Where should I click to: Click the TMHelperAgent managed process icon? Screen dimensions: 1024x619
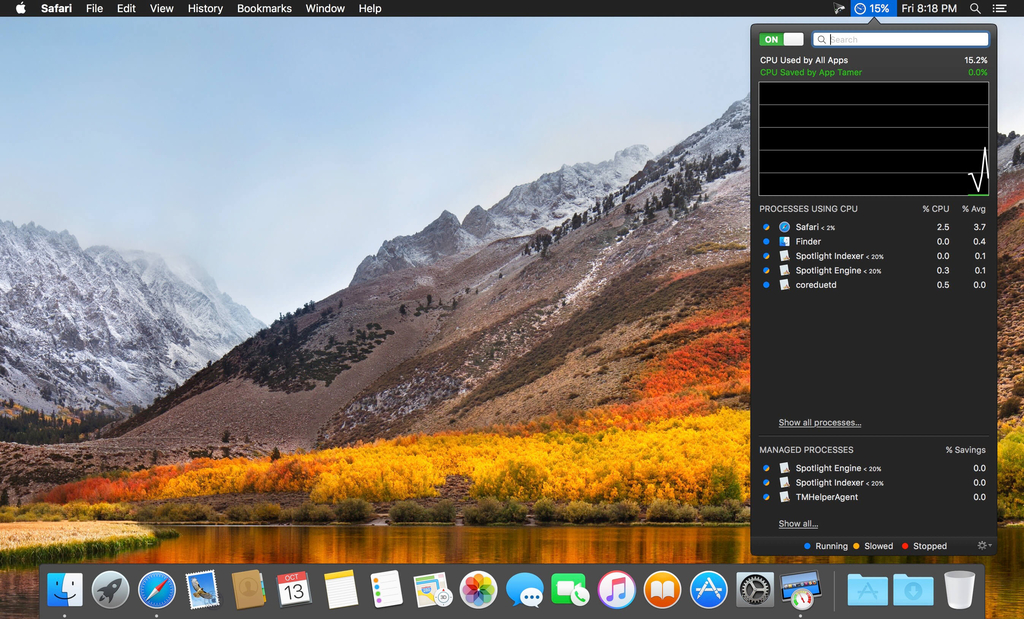[785, 497]
